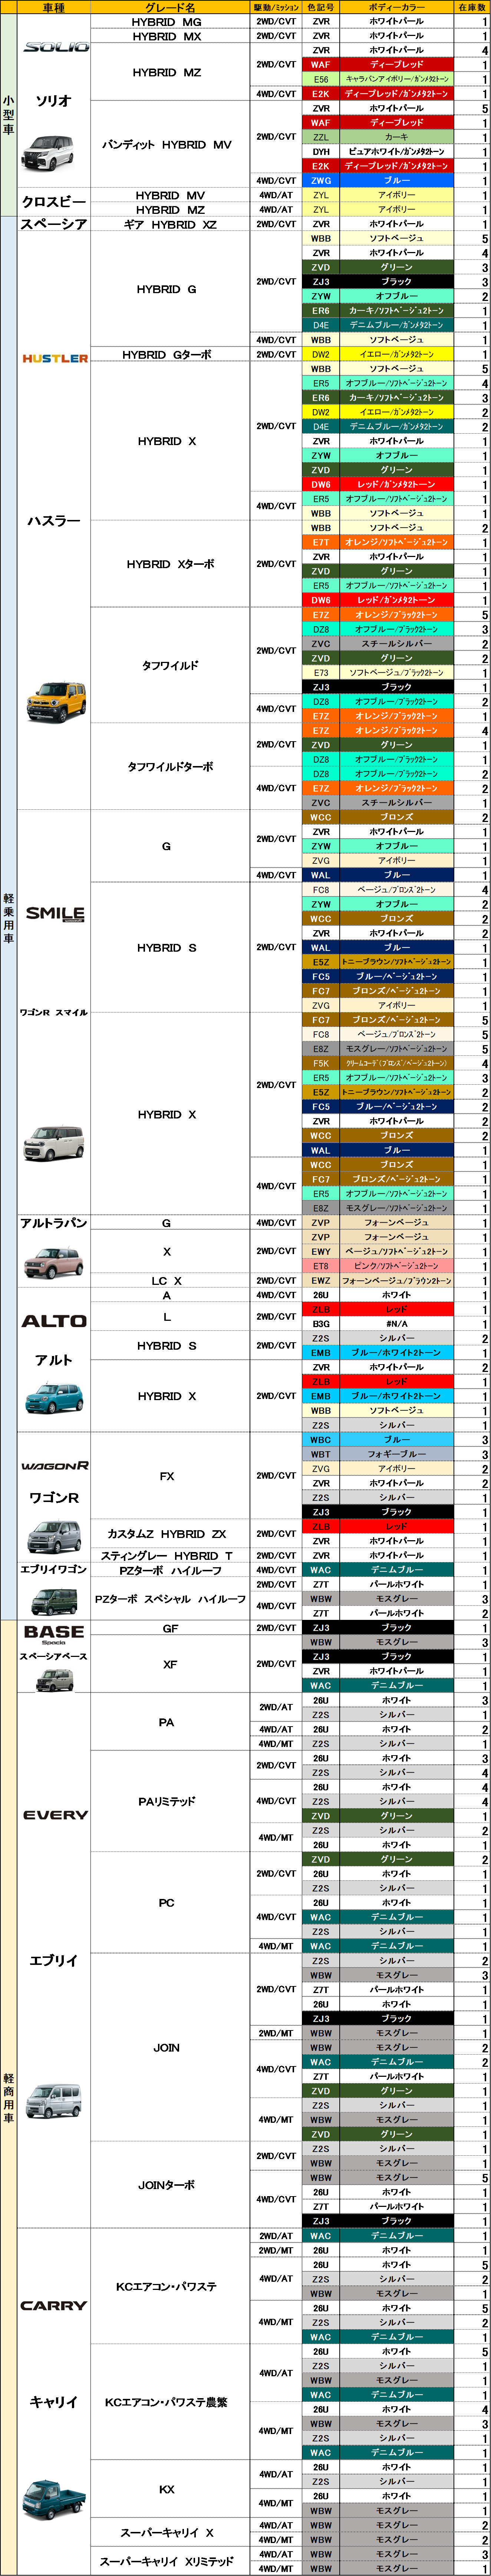The height and width of the screenshot is (2576, 491).
Task: Click the エブリイワゴン model name cell
Action: point(54,1569)
